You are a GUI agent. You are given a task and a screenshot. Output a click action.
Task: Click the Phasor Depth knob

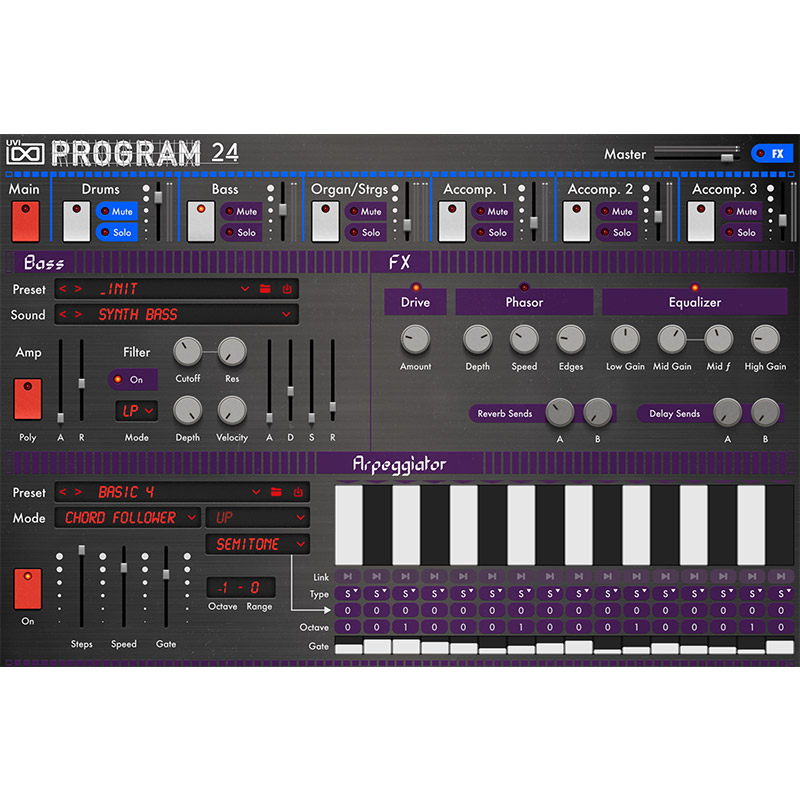coord(478,339)
